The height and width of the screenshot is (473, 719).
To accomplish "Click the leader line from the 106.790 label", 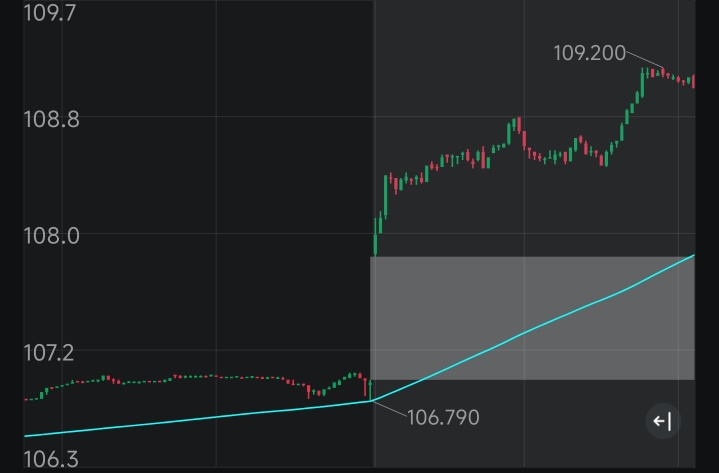I will coord(390,408).
